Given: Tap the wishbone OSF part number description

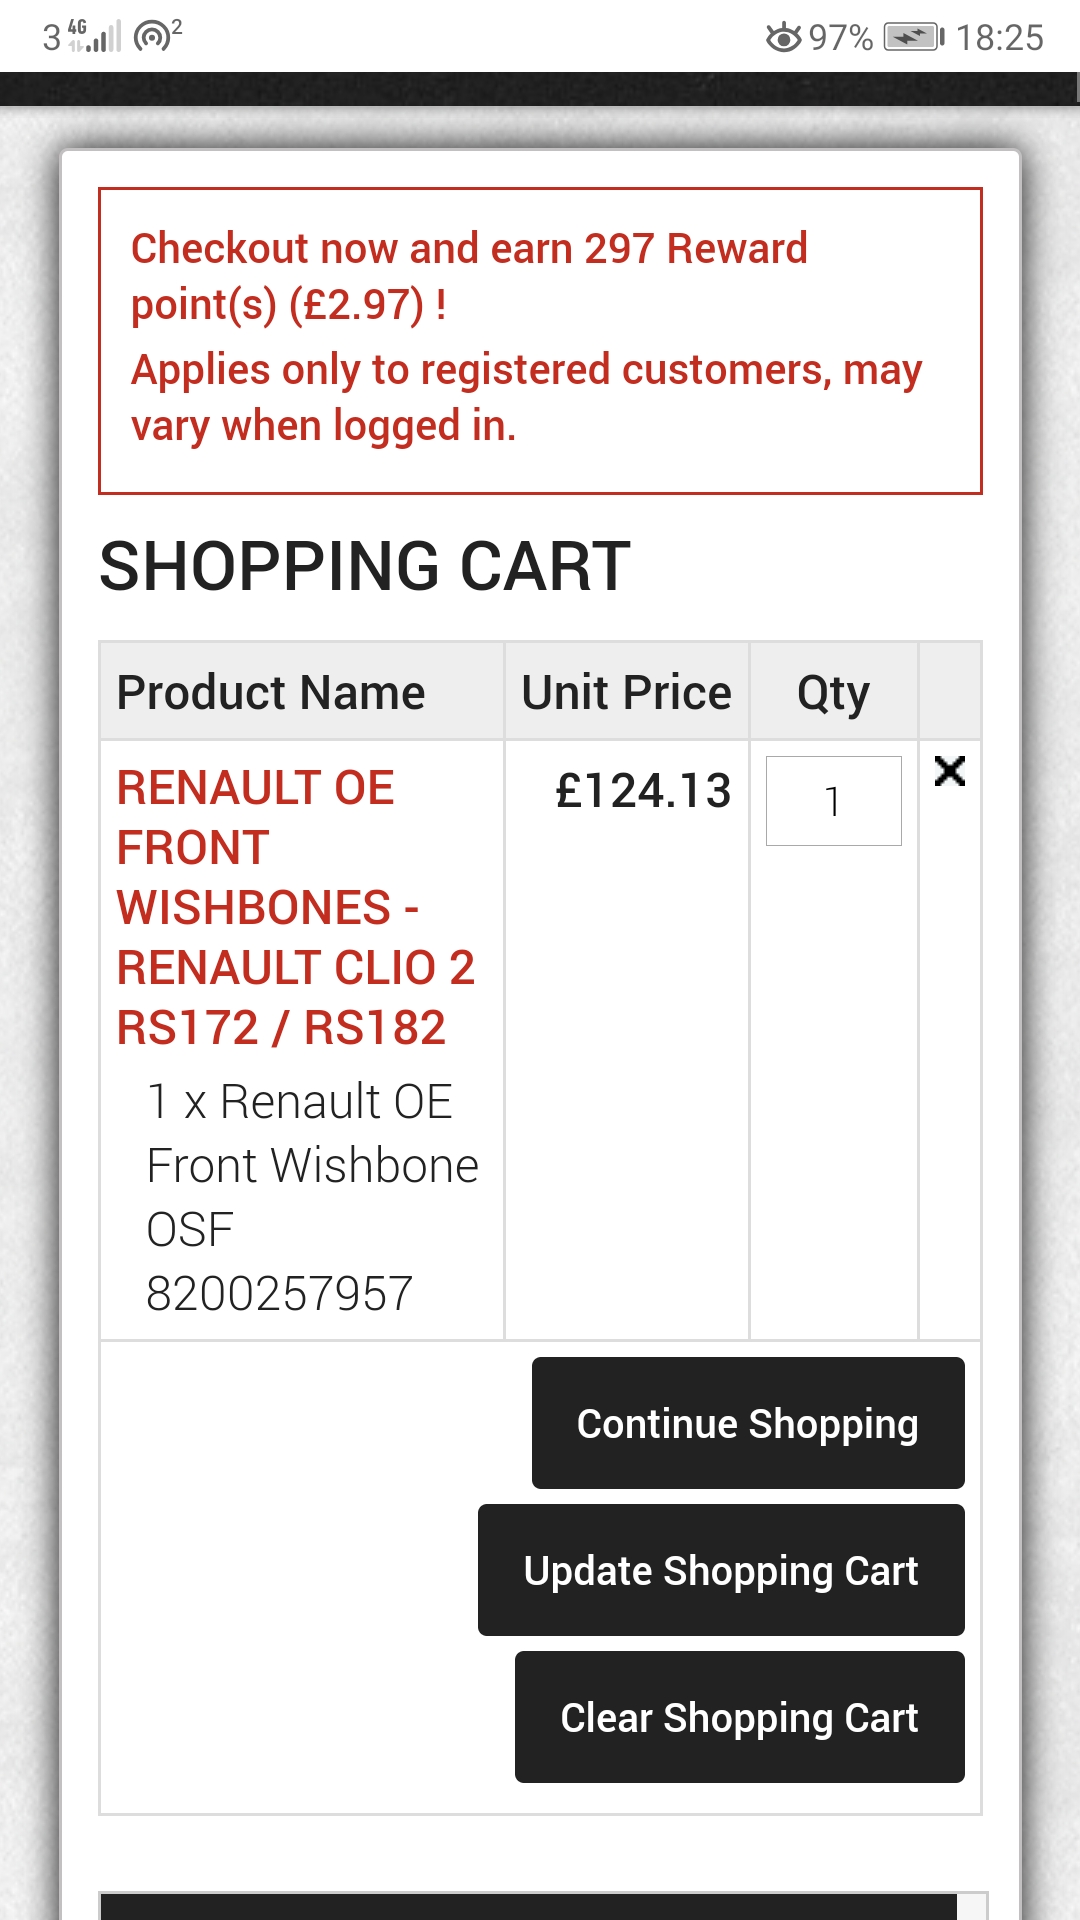Looking at the screenshot, I should [312, 1197].
